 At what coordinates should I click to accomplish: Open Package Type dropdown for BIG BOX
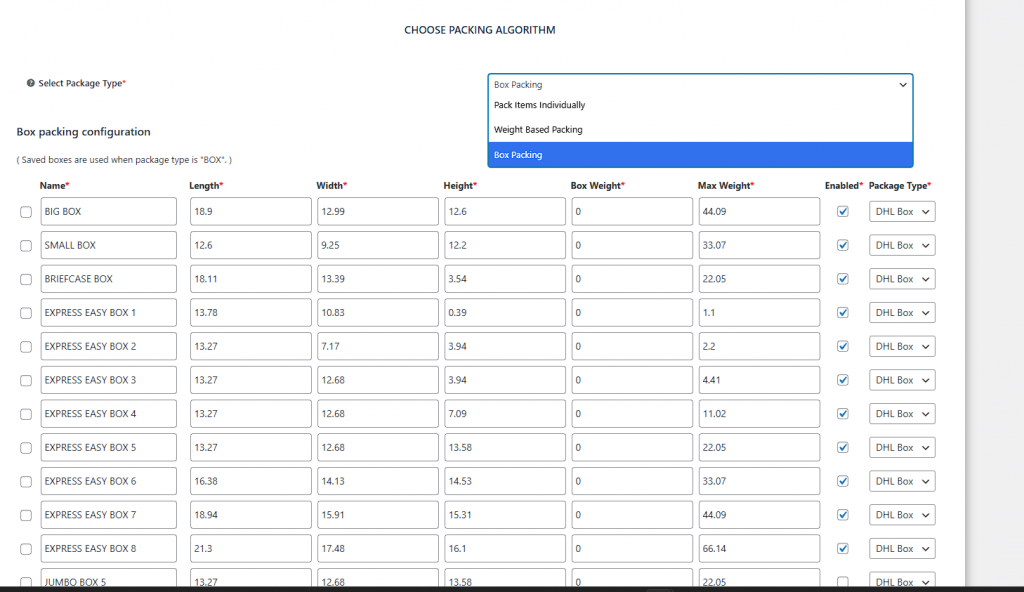coord(902,212)
